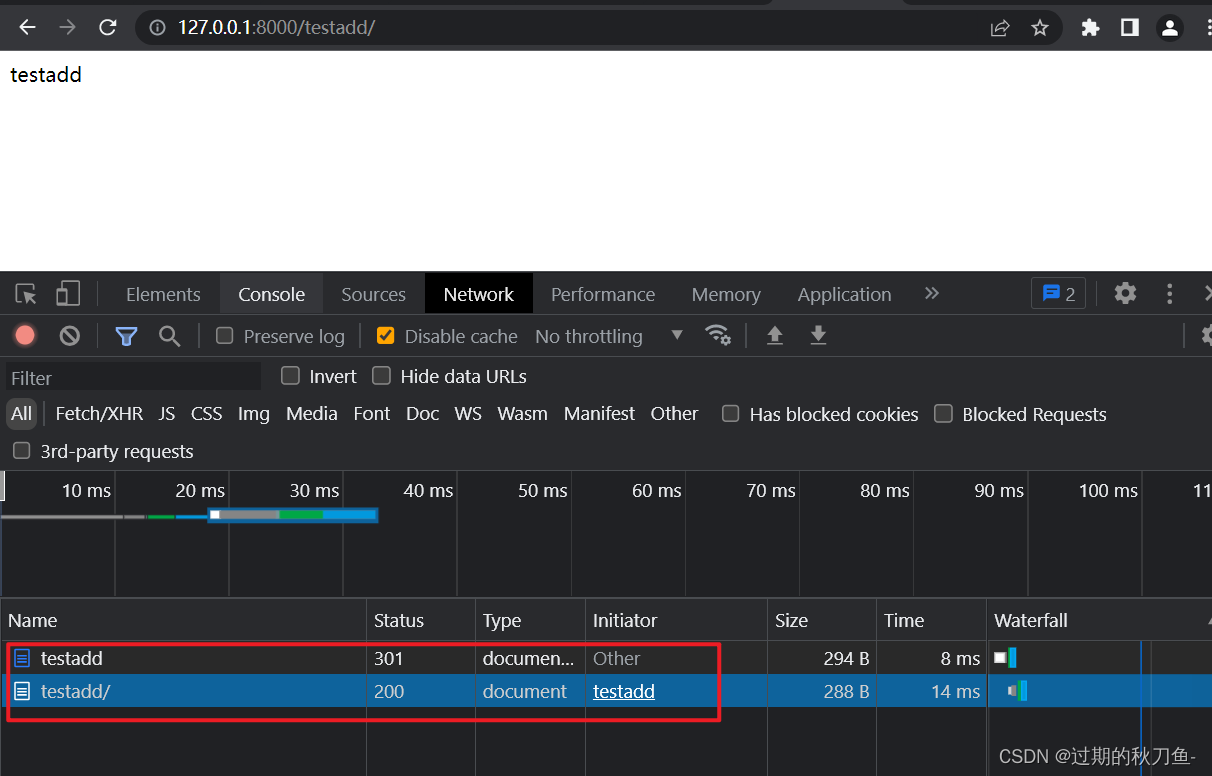Image resolution: width=1212 pixels, height=776 pixels.
Task: Select the All request type filter
Action: point(22,414)
